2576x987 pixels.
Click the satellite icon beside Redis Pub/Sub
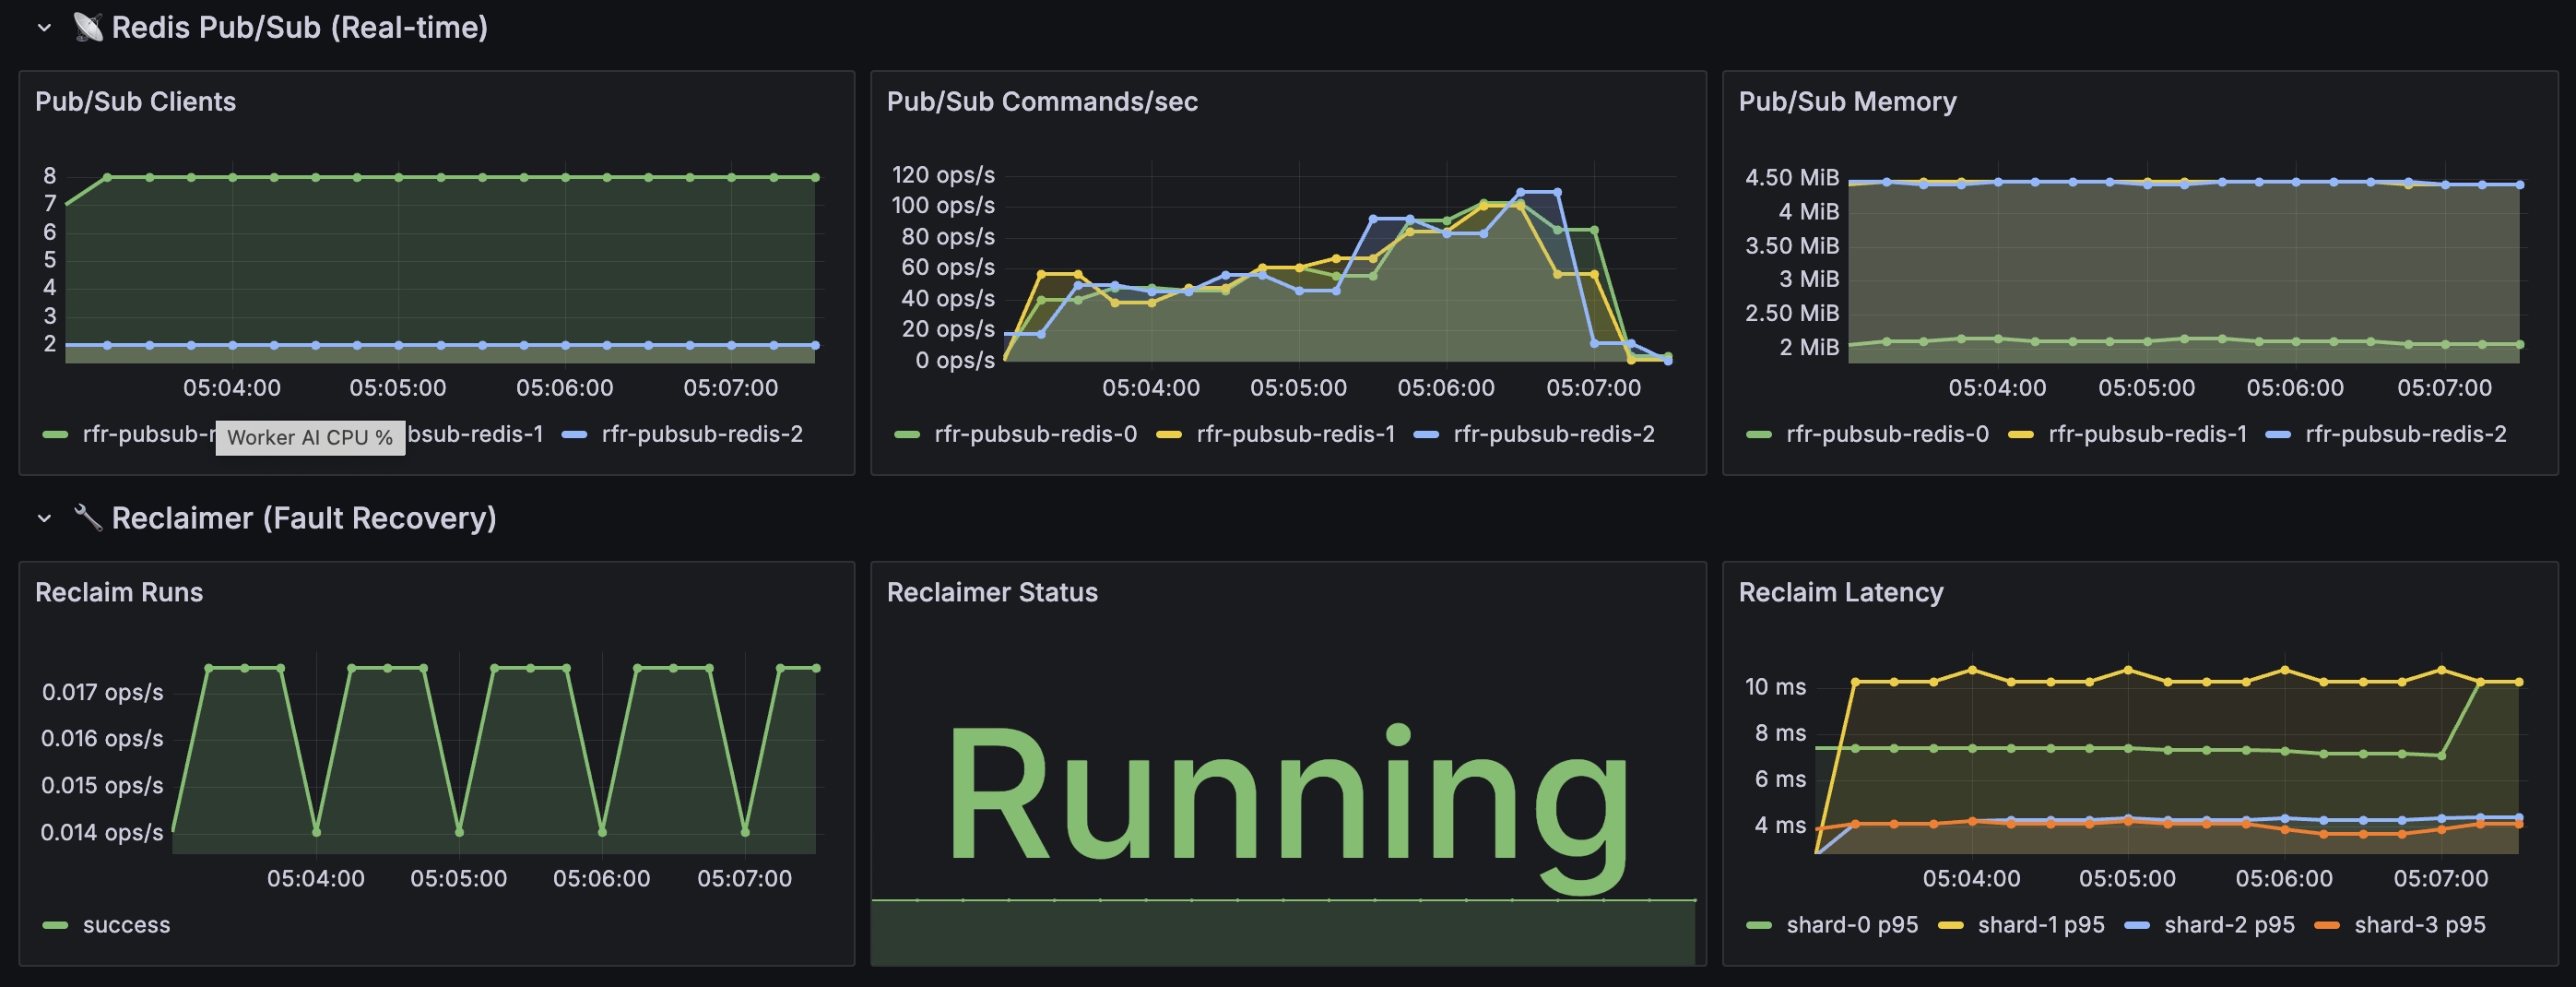(x=88, y=28)
